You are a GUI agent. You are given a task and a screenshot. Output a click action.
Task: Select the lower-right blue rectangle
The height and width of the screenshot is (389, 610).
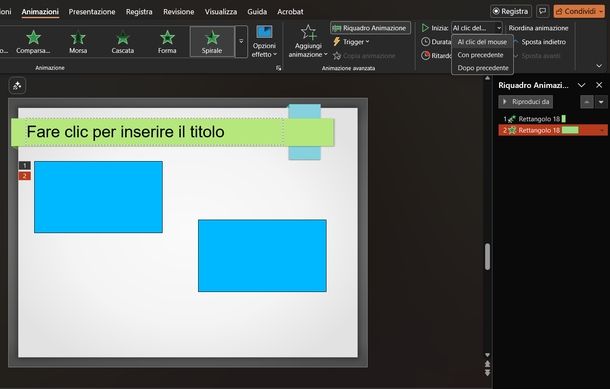point(262,256)
